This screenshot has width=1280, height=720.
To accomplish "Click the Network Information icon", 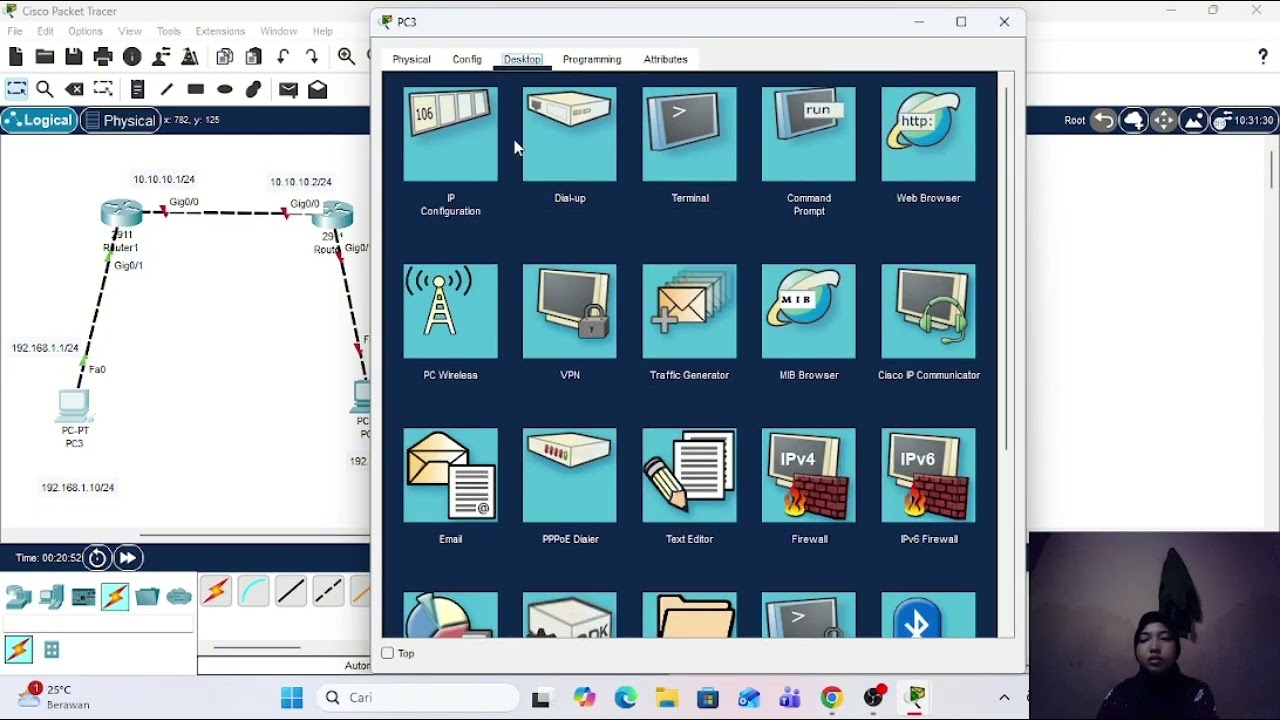I will click(x=132, y=57).
